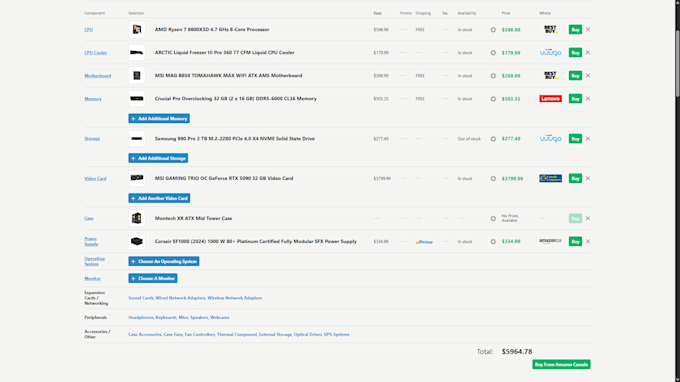Open the Memory component link

point(93,99)
